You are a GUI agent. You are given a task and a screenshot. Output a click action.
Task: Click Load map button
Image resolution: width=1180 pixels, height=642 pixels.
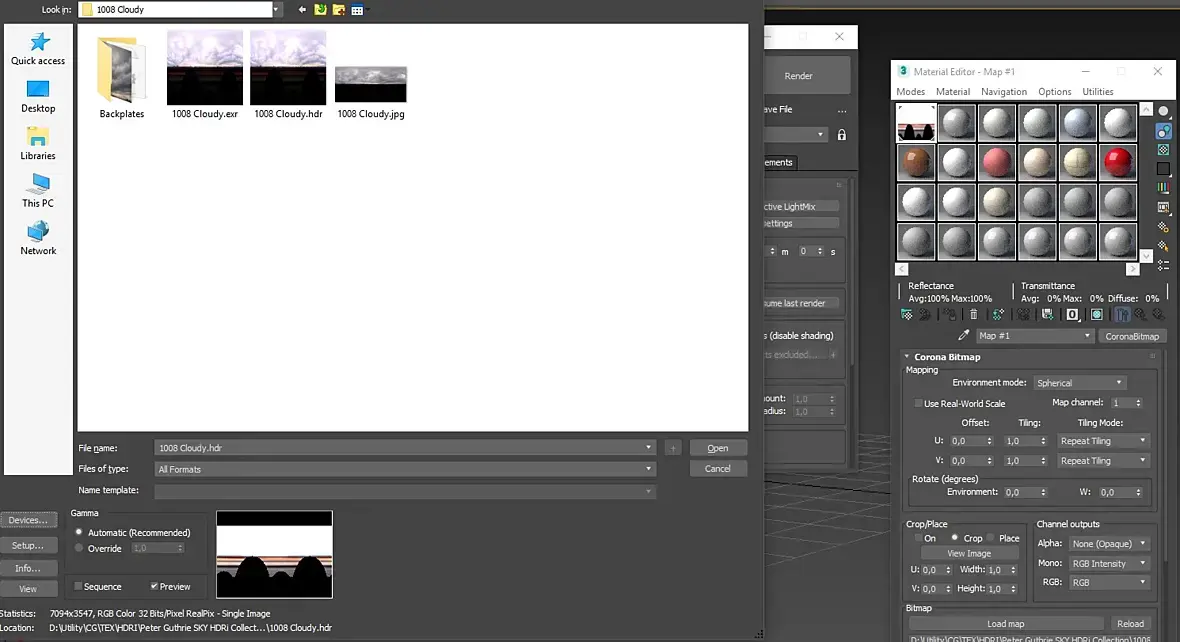tap(1005, 623)
